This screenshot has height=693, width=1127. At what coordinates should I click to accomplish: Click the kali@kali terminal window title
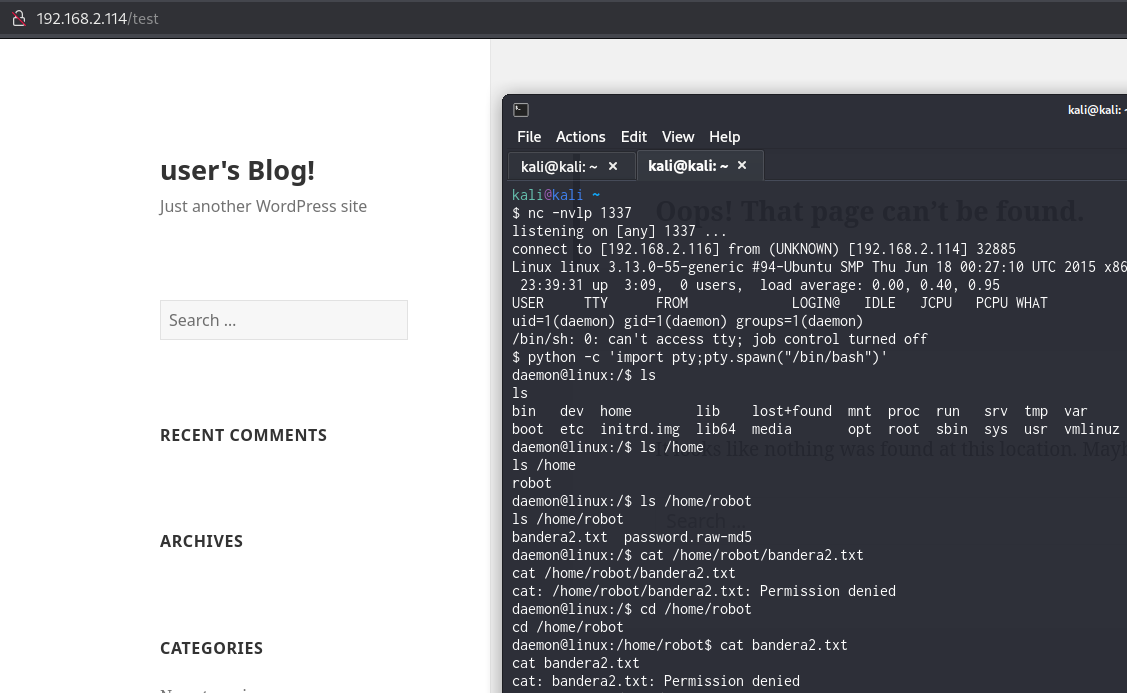tap(1097, 109)
